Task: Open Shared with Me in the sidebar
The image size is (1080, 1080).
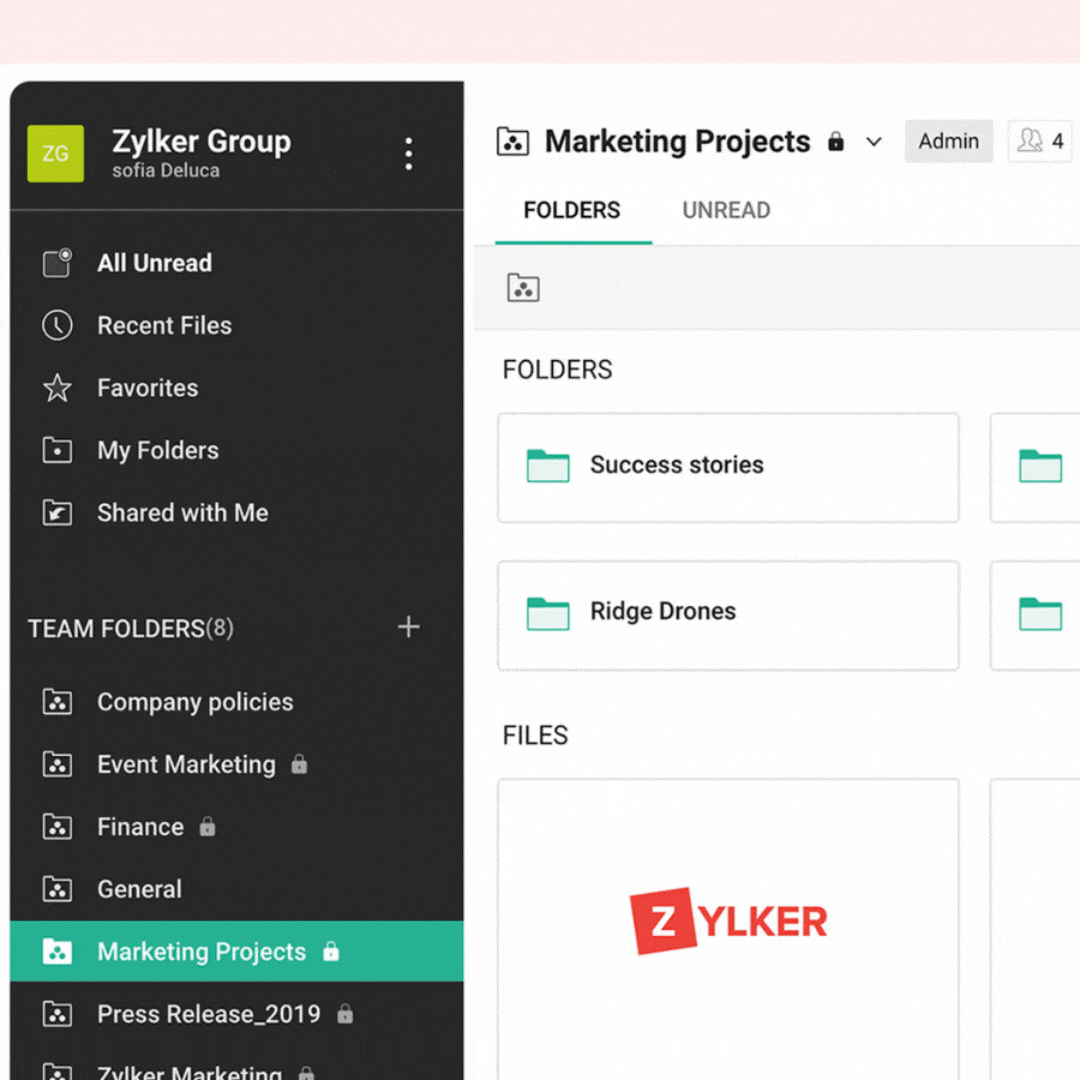Action: click(236, 512)
